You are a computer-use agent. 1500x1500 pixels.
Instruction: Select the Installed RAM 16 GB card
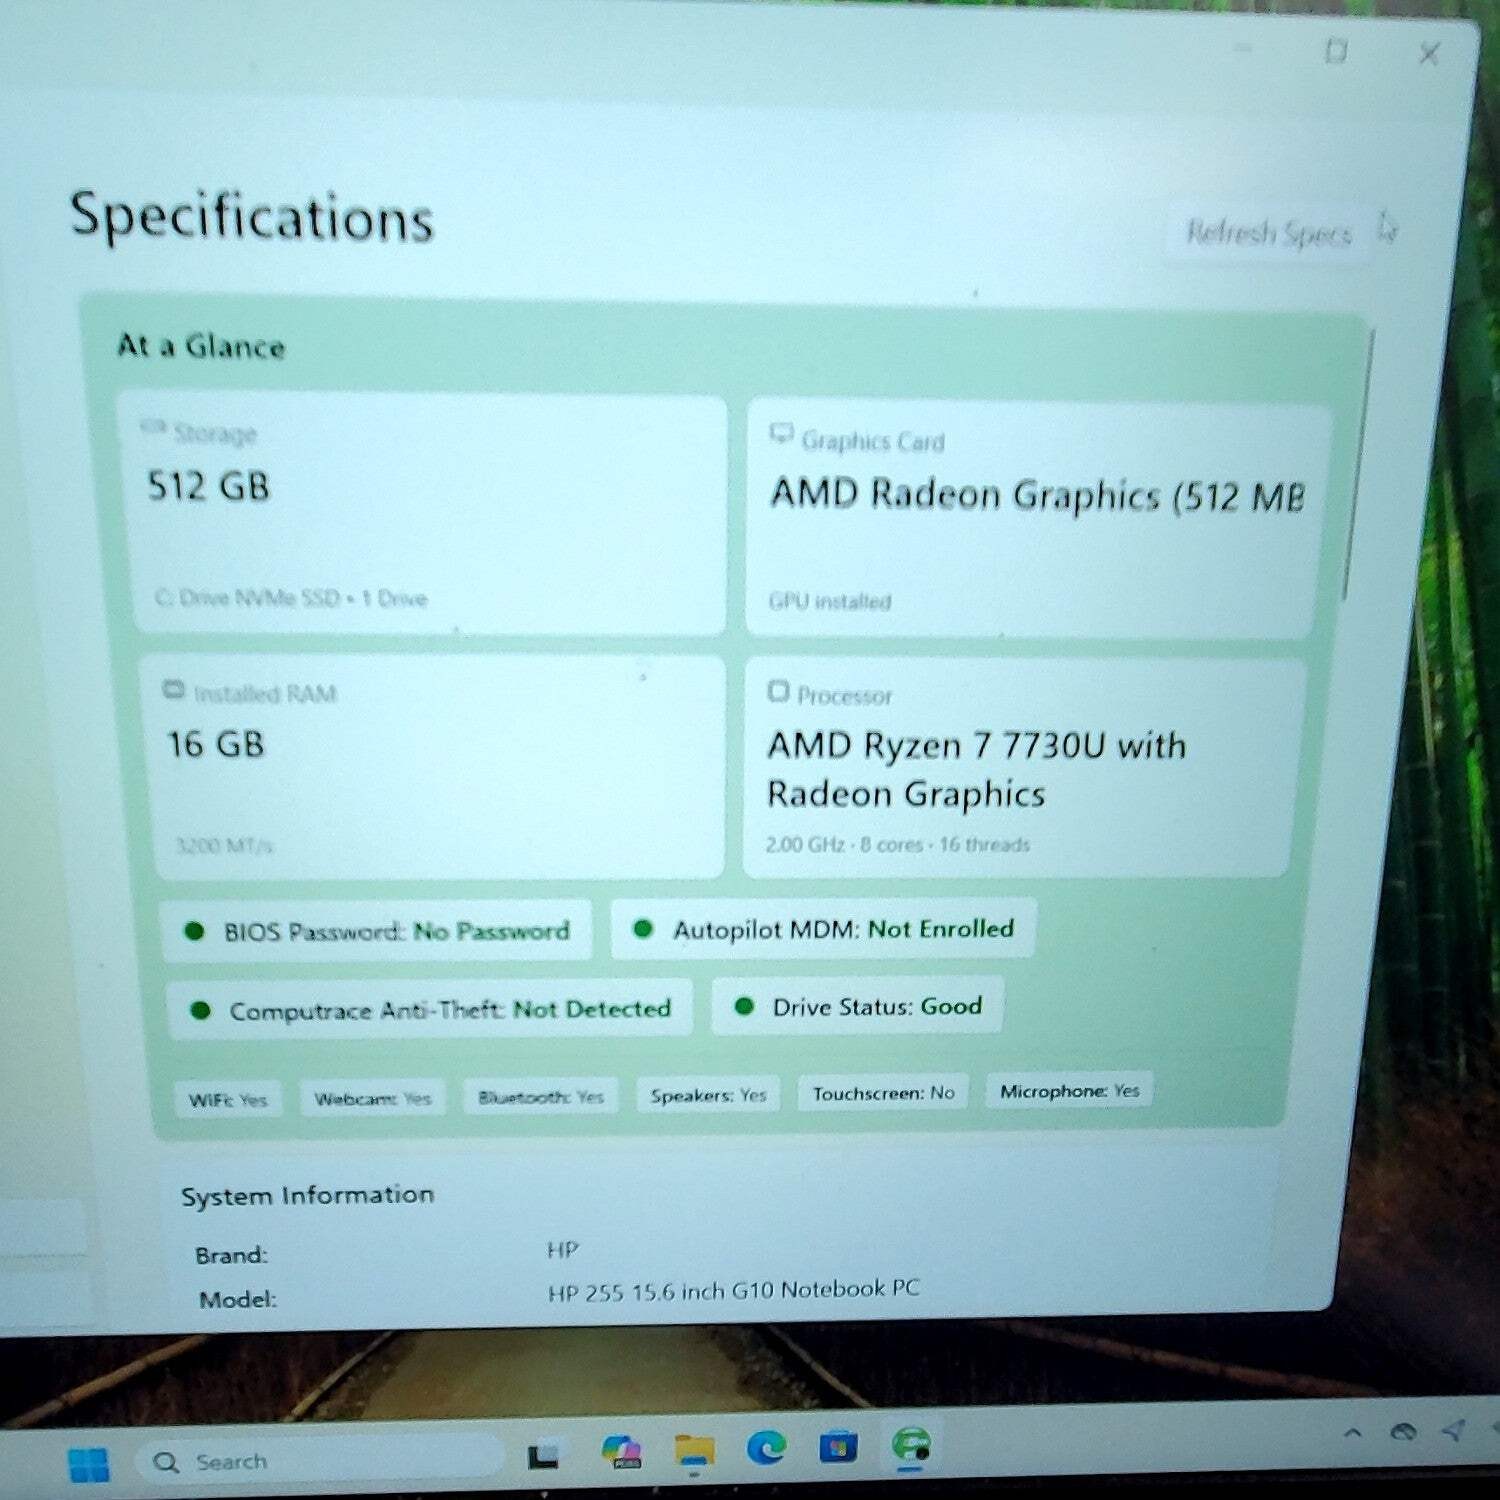432,768
